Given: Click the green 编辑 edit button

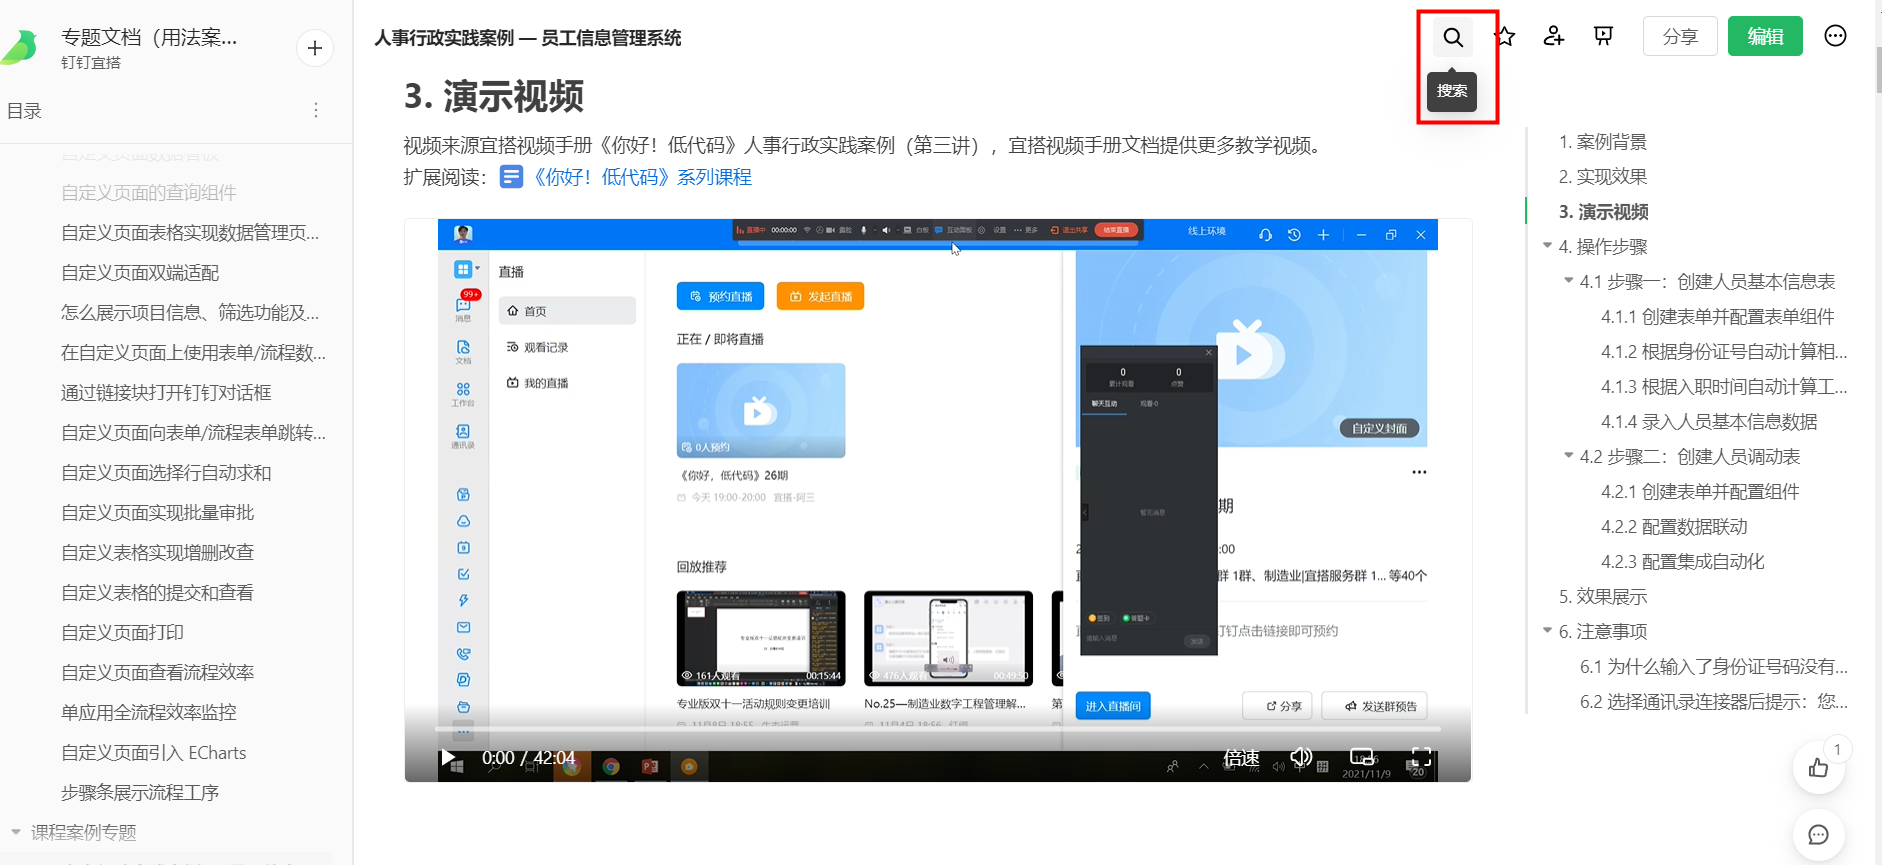Looking at the screenshot, I should (1765, 36).
